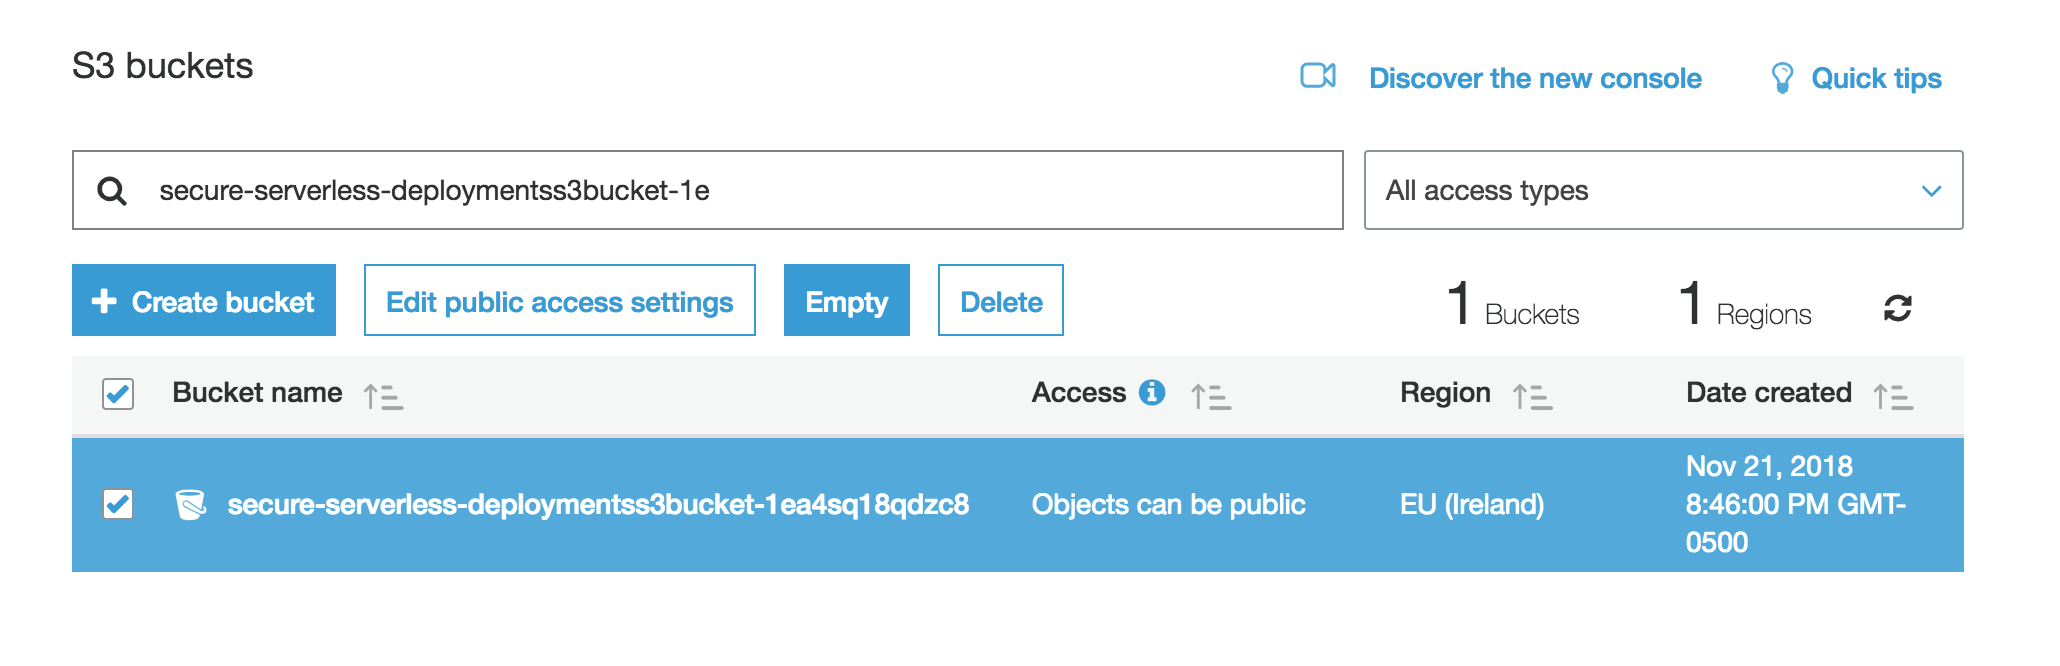
Task: Open the Quick tips link
Action: pos(1876,79)
